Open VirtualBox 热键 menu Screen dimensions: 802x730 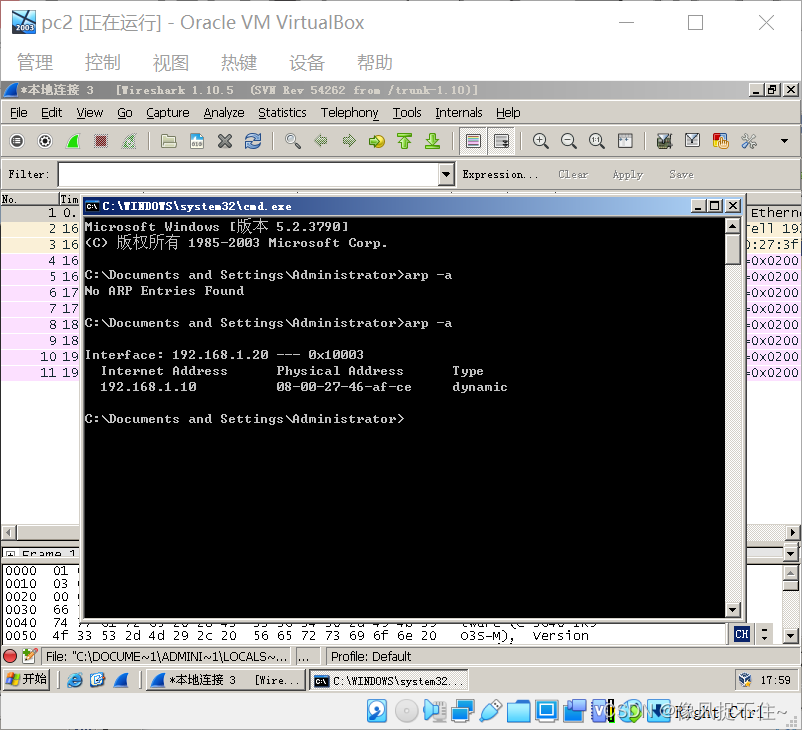[239, 62]
